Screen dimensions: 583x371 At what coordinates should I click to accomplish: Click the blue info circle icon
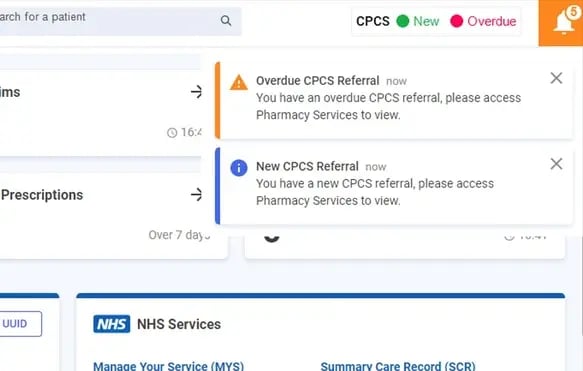coord(239,168)
